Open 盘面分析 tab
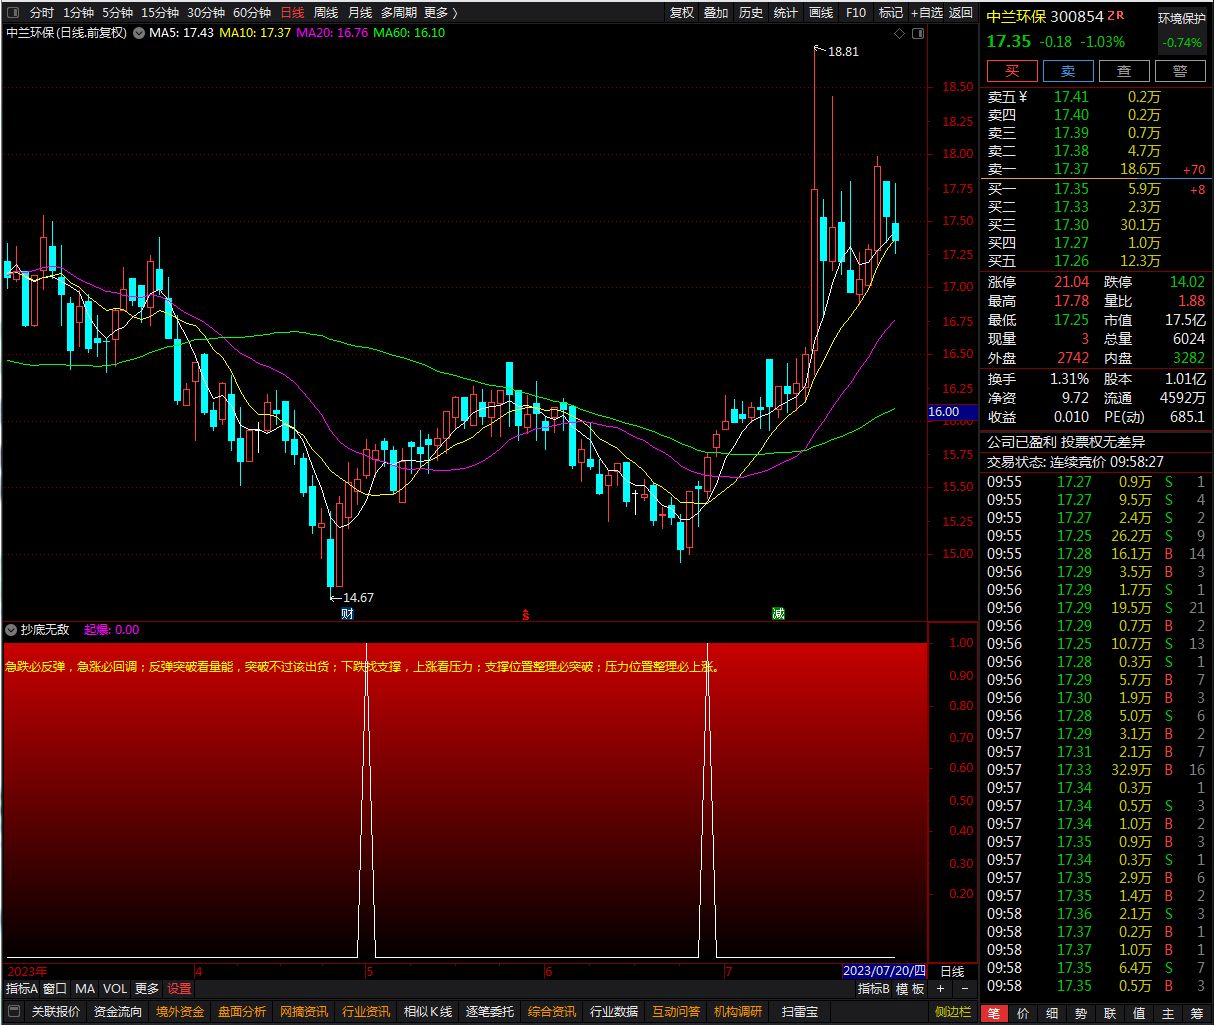Image resolution: width=1214 pixels, height=1025 pixels. click(242, 1012)
